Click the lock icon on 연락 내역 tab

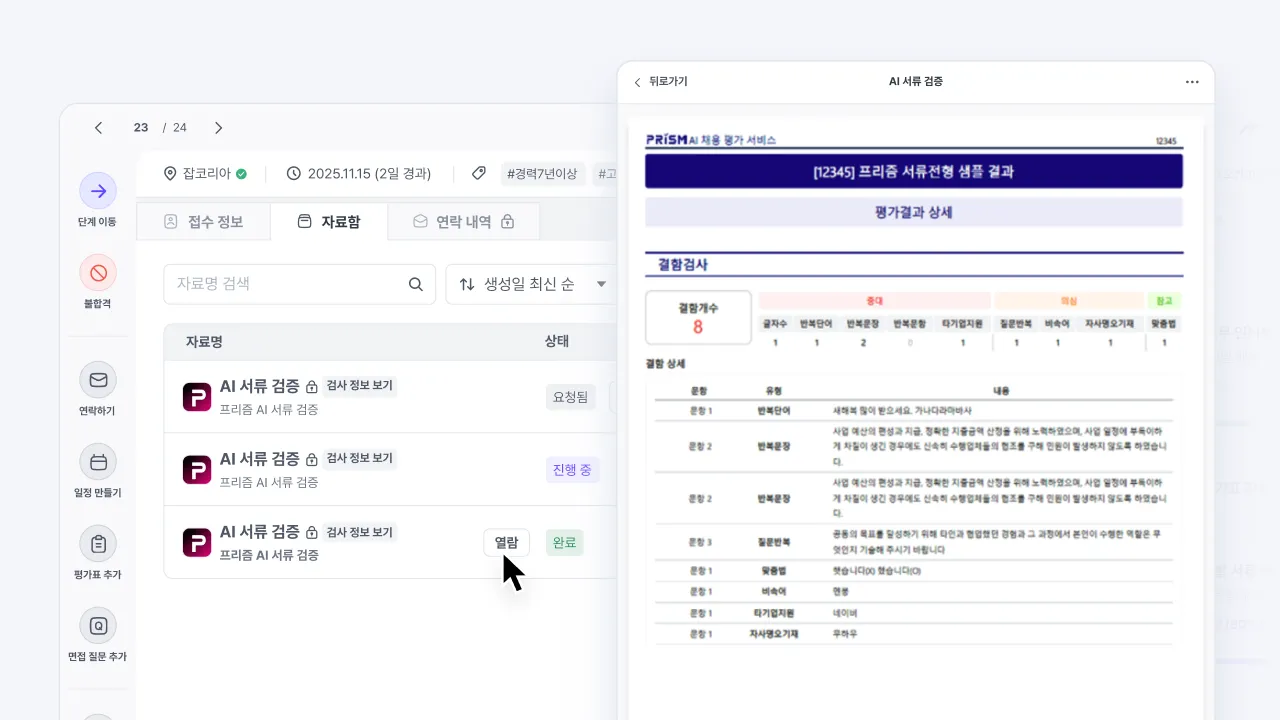click(507, 222)
